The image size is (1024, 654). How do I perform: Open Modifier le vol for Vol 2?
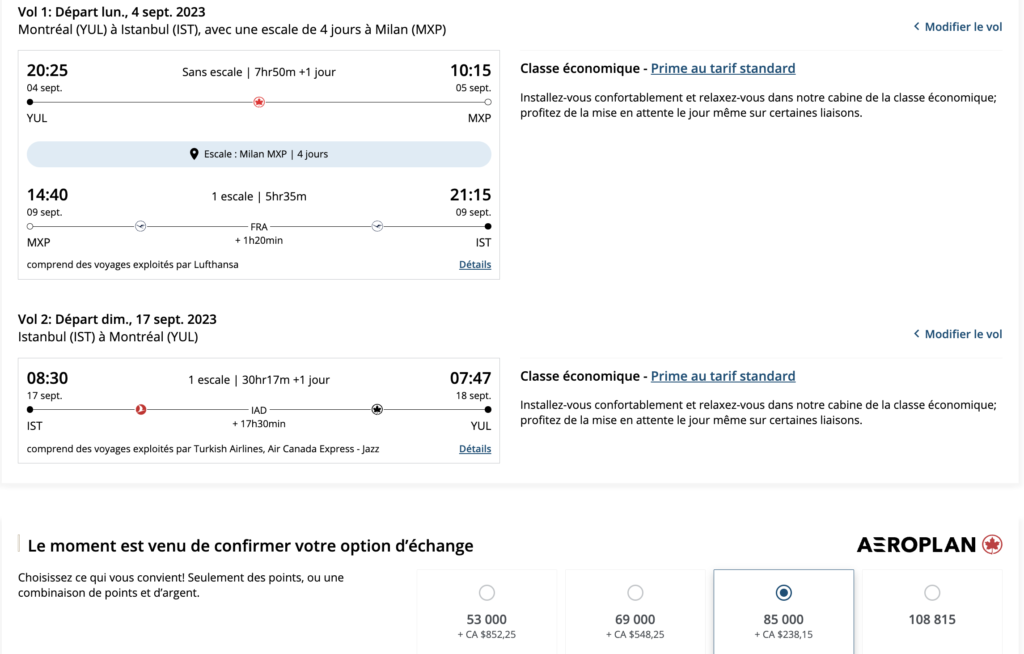coord(963,334)
